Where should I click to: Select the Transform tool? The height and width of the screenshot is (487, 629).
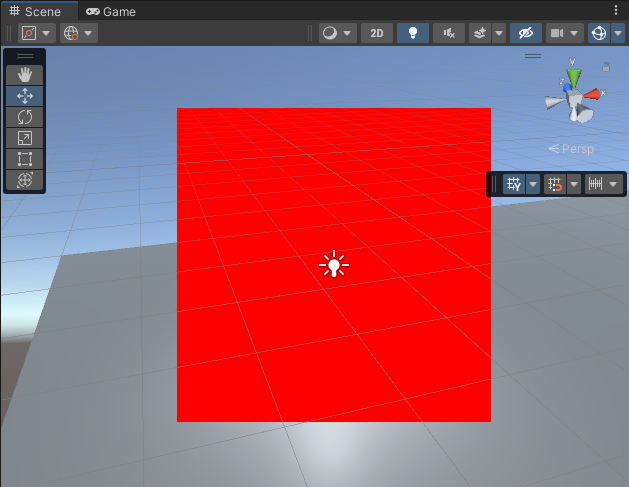pos(25,180)
